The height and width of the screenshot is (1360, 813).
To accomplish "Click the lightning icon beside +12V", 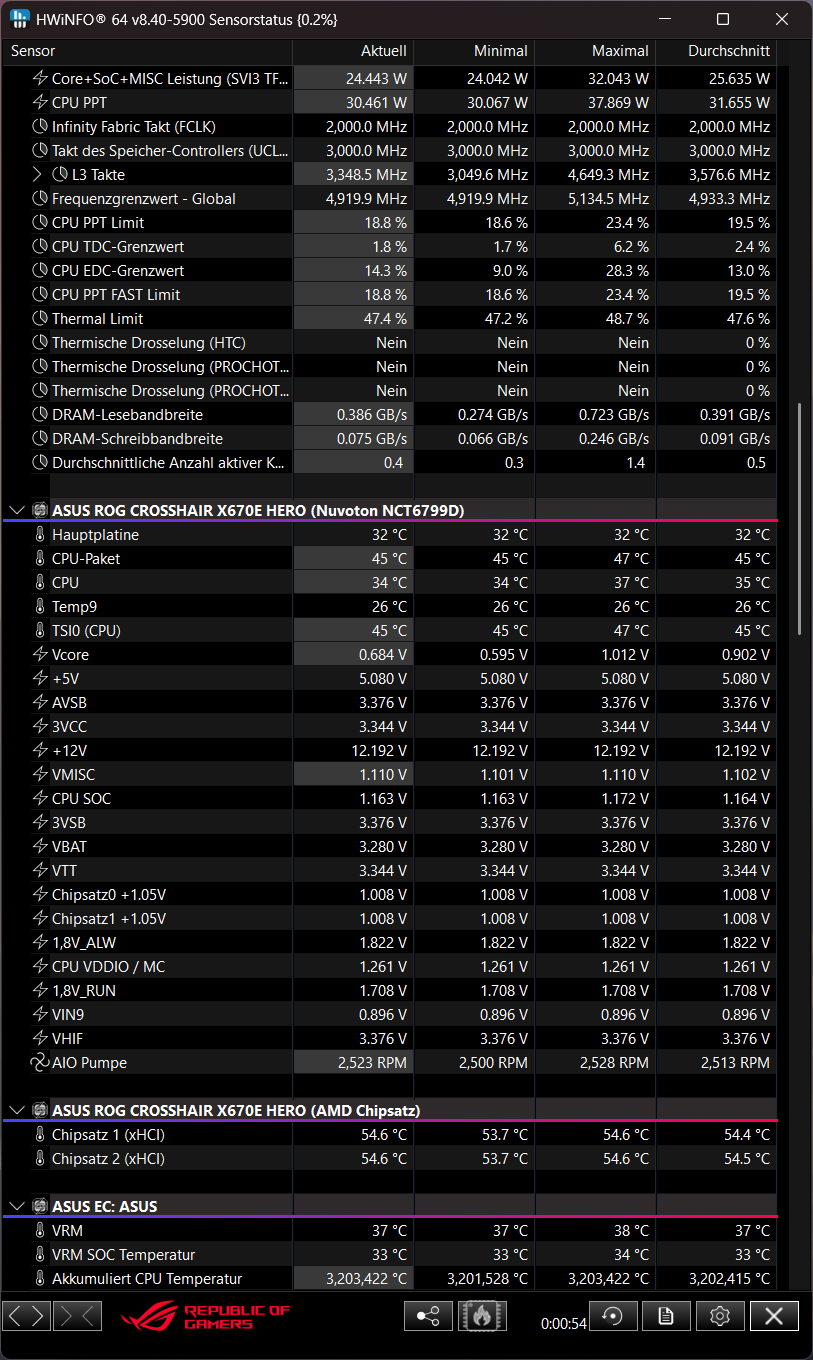I will pos(40,750).
